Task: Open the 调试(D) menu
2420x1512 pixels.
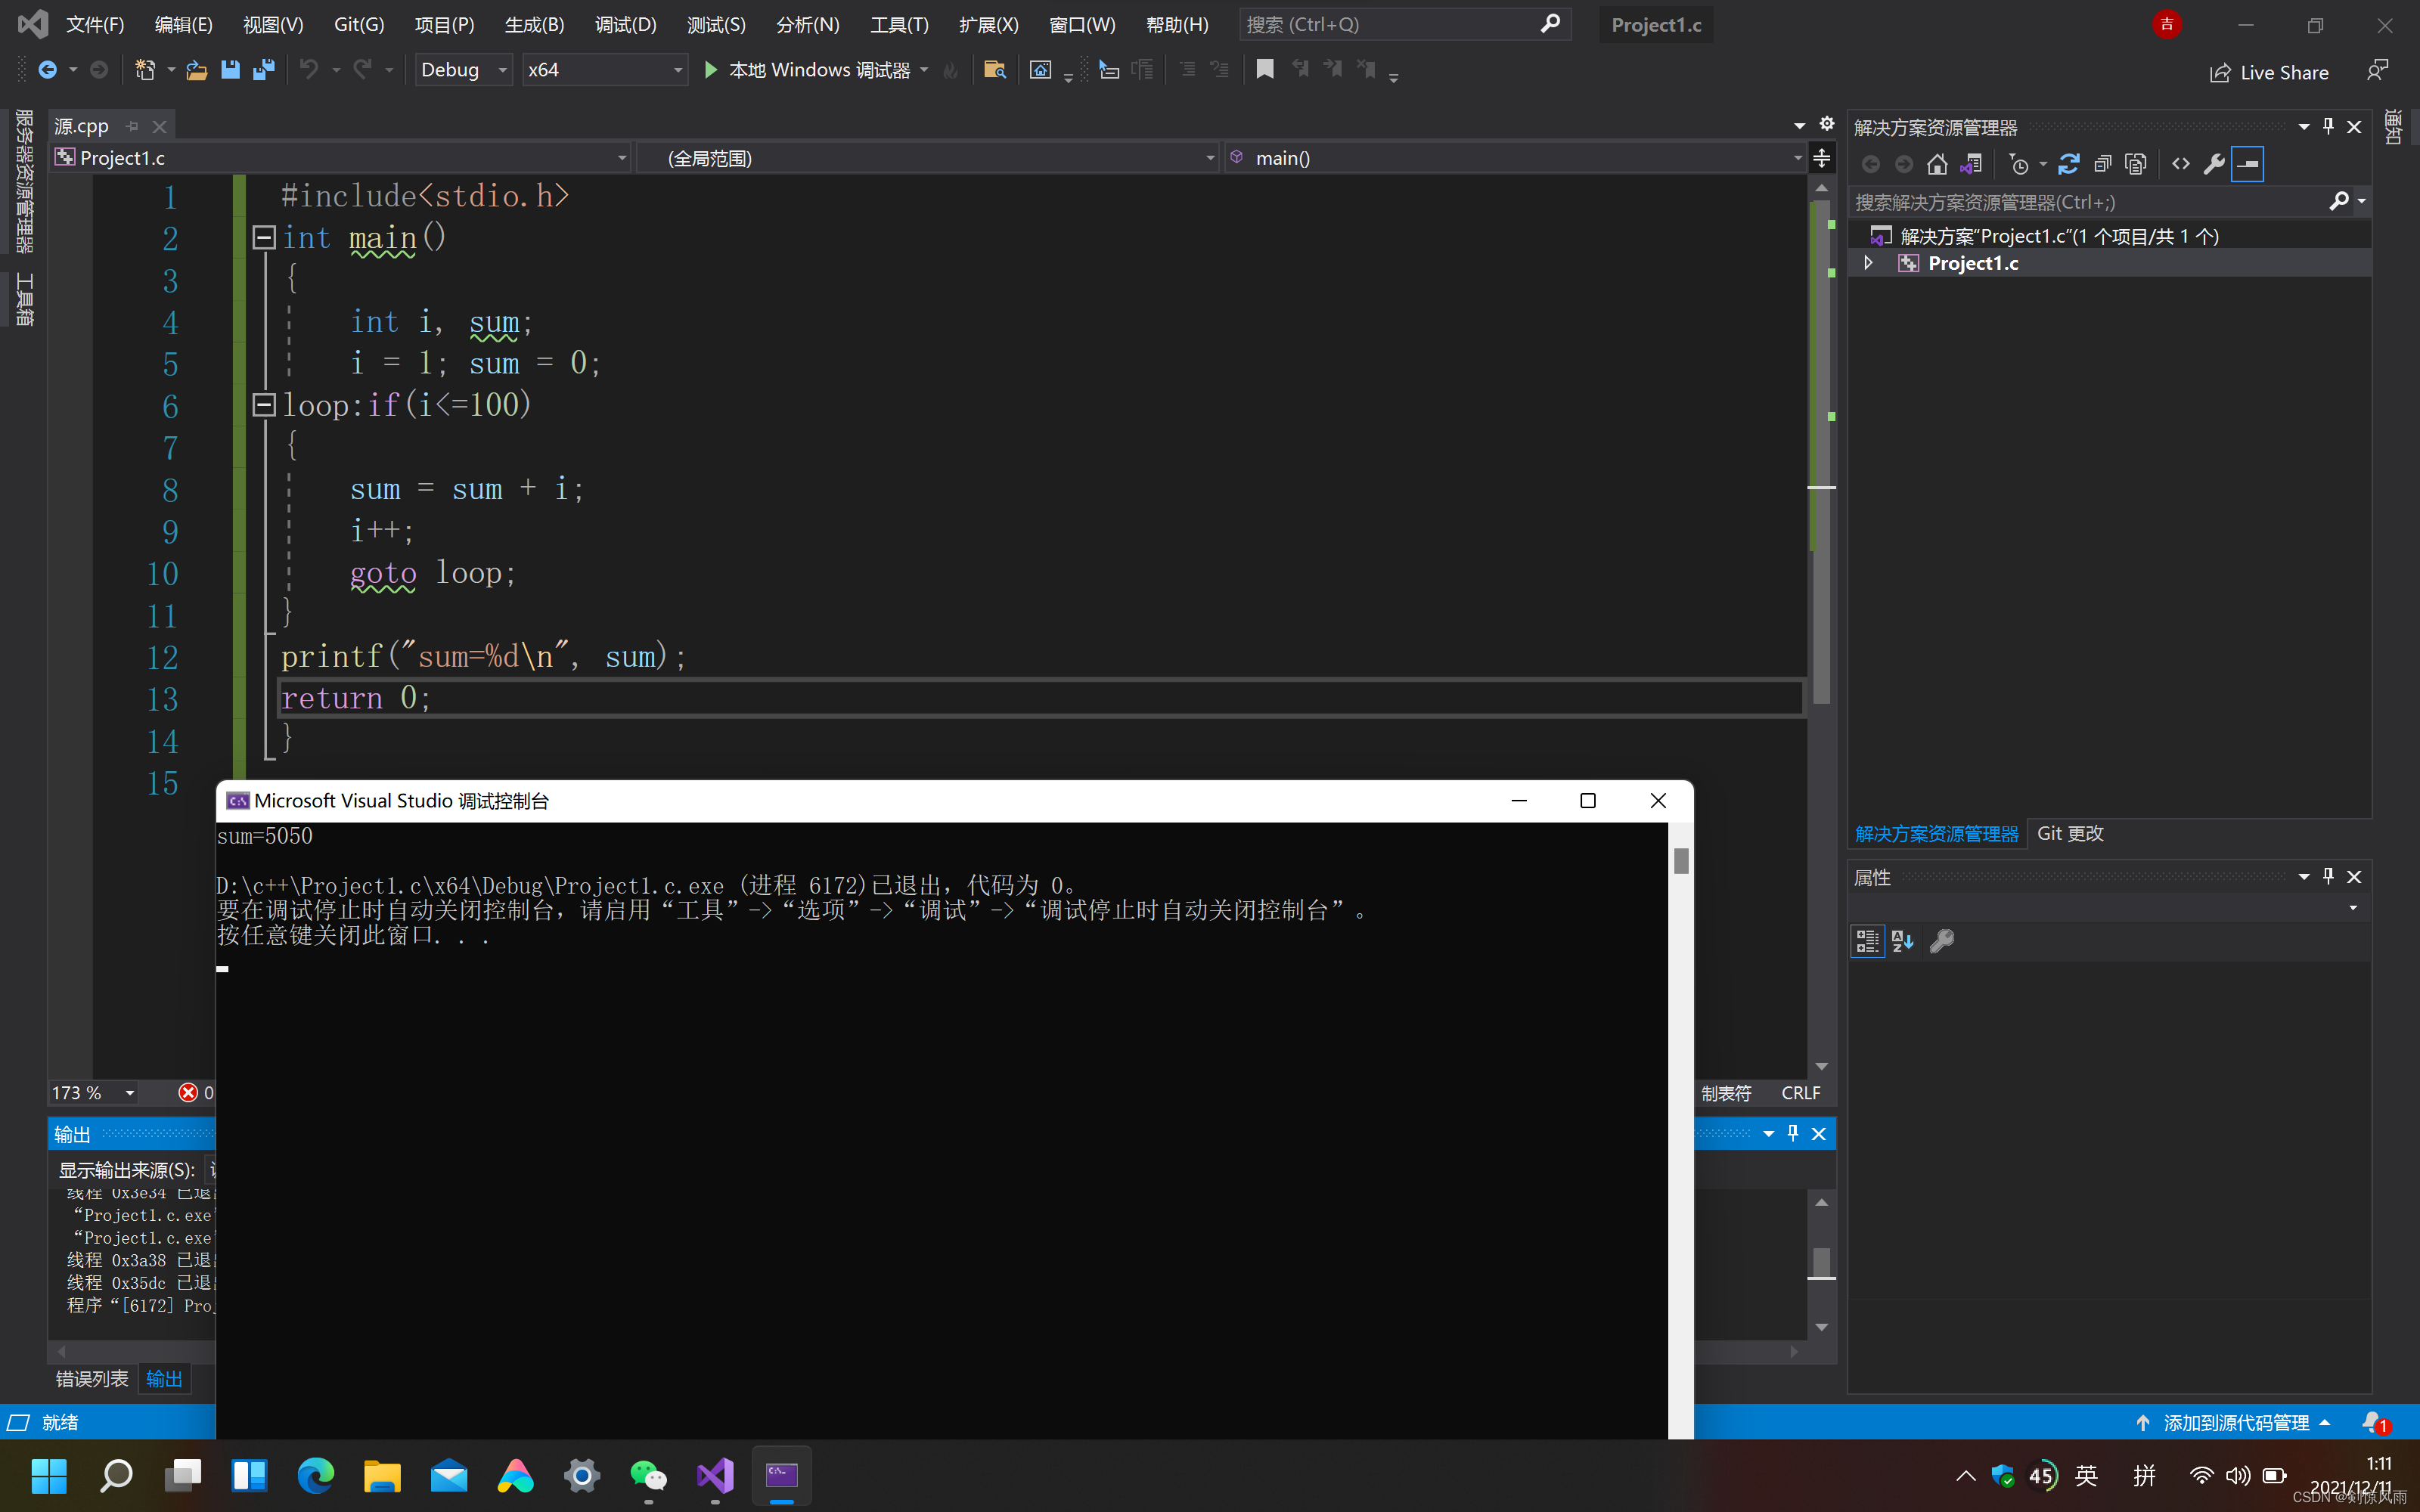Action: point(625,25)
